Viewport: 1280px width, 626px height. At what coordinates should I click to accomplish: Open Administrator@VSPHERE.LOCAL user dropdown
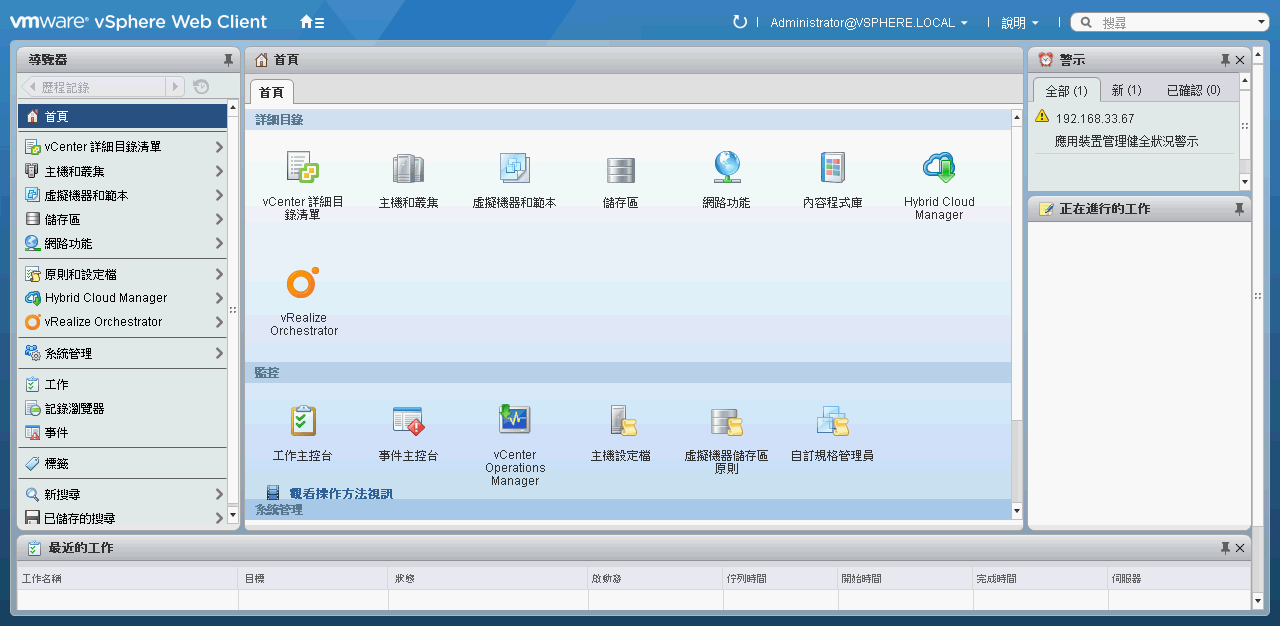(869, 22)
